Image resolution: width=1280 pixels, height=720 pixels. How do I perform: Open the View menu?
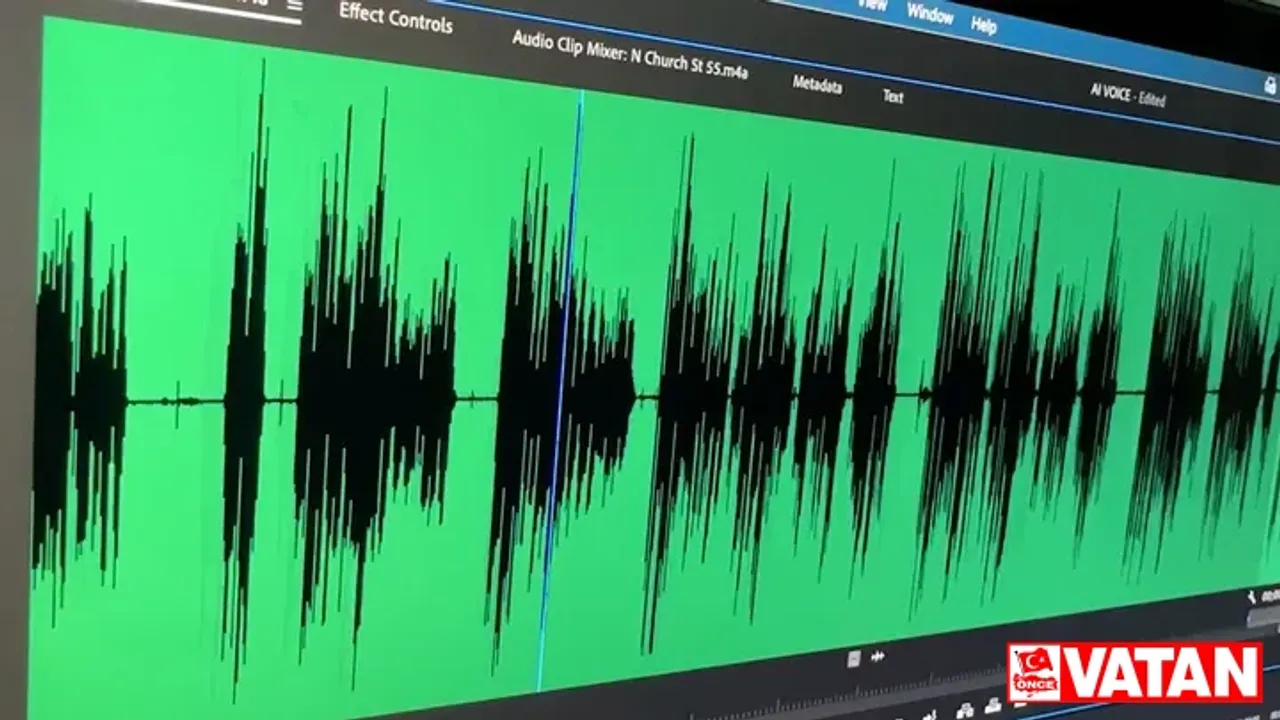(x=872, y=5)
